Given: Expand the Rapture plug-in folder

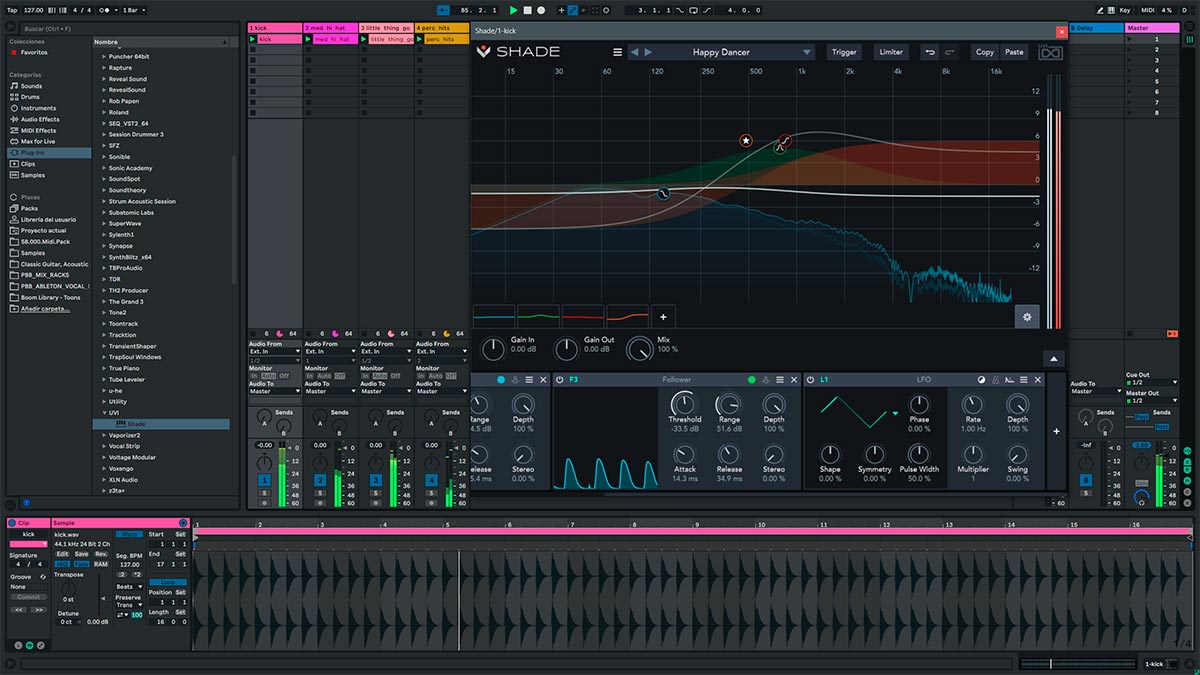Looking at the screenshot, I should coord(104,68).
